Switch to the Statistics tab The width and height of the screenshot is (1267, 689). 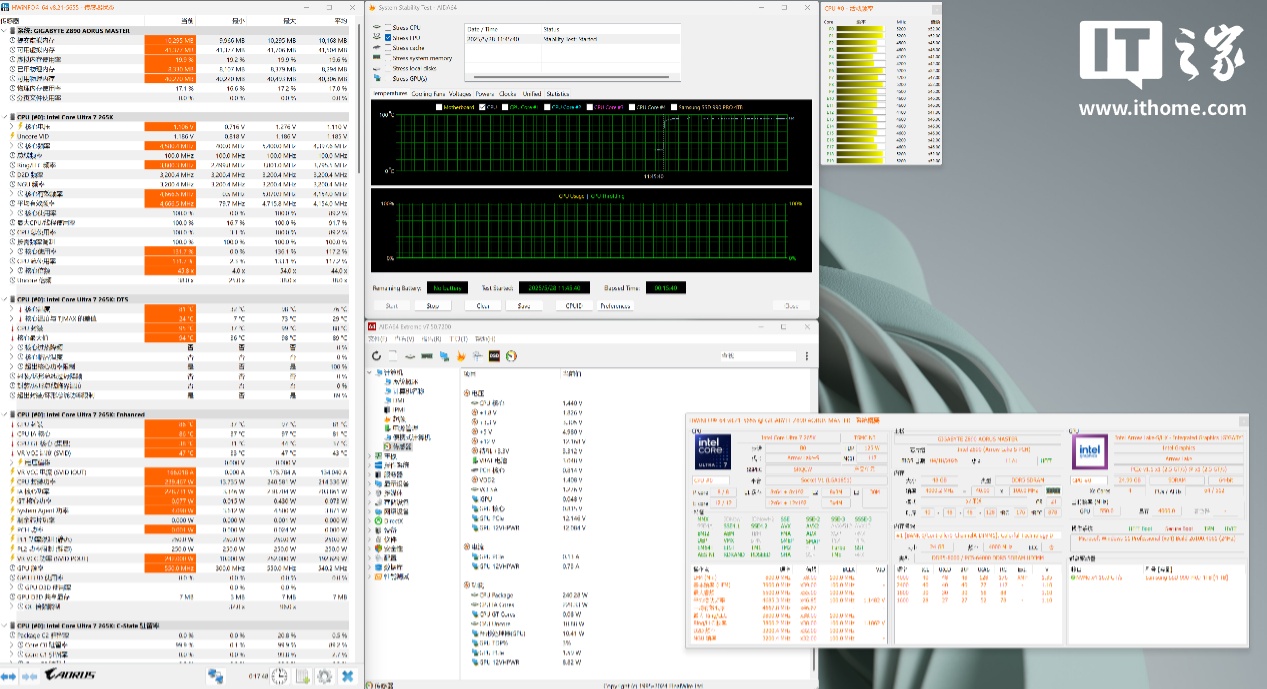[558, 94]
